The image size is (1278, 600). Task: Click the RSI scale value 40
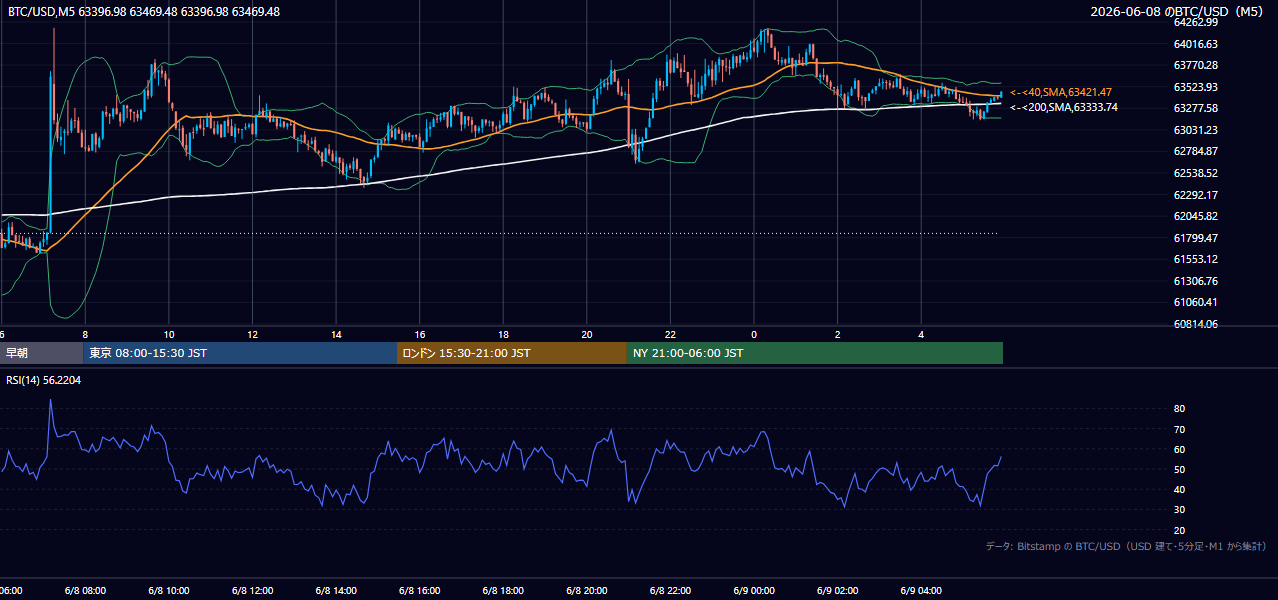(x=1179, y=489)
